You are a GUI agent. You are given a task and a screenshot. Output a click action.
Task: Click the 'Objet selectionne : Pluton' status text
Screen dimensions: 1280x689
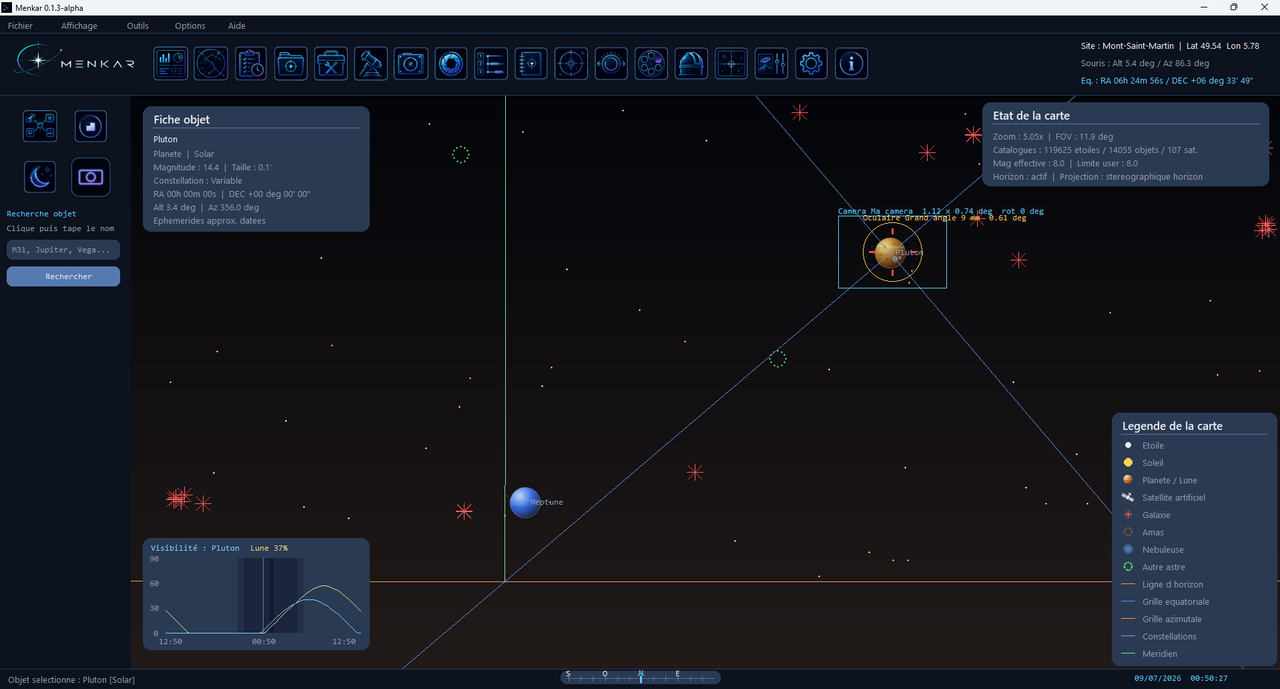click(x=71, y=680)
